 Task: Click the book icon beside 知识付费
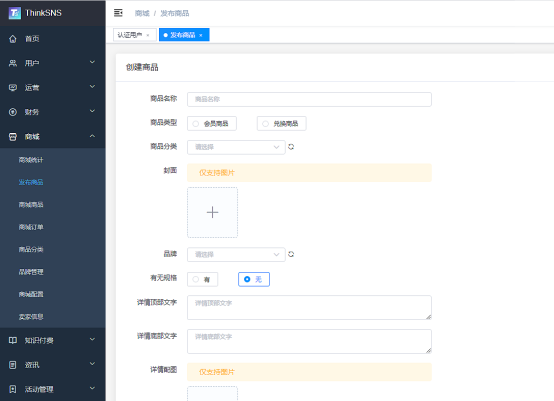coord(13,340)
